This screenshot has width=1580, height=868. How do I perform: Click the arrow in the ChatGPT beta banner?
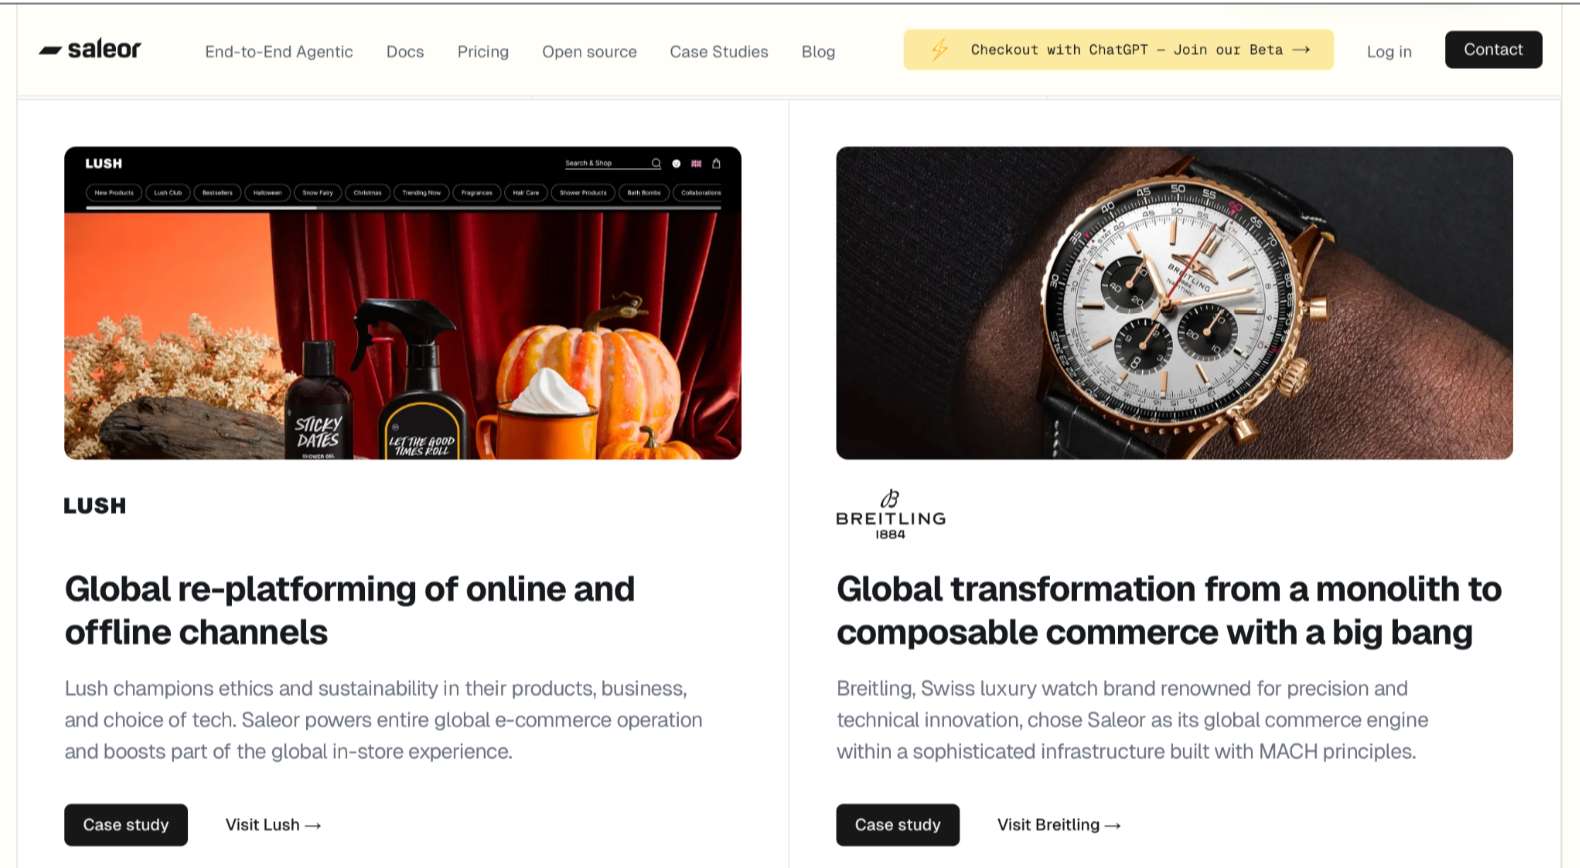1301,49
